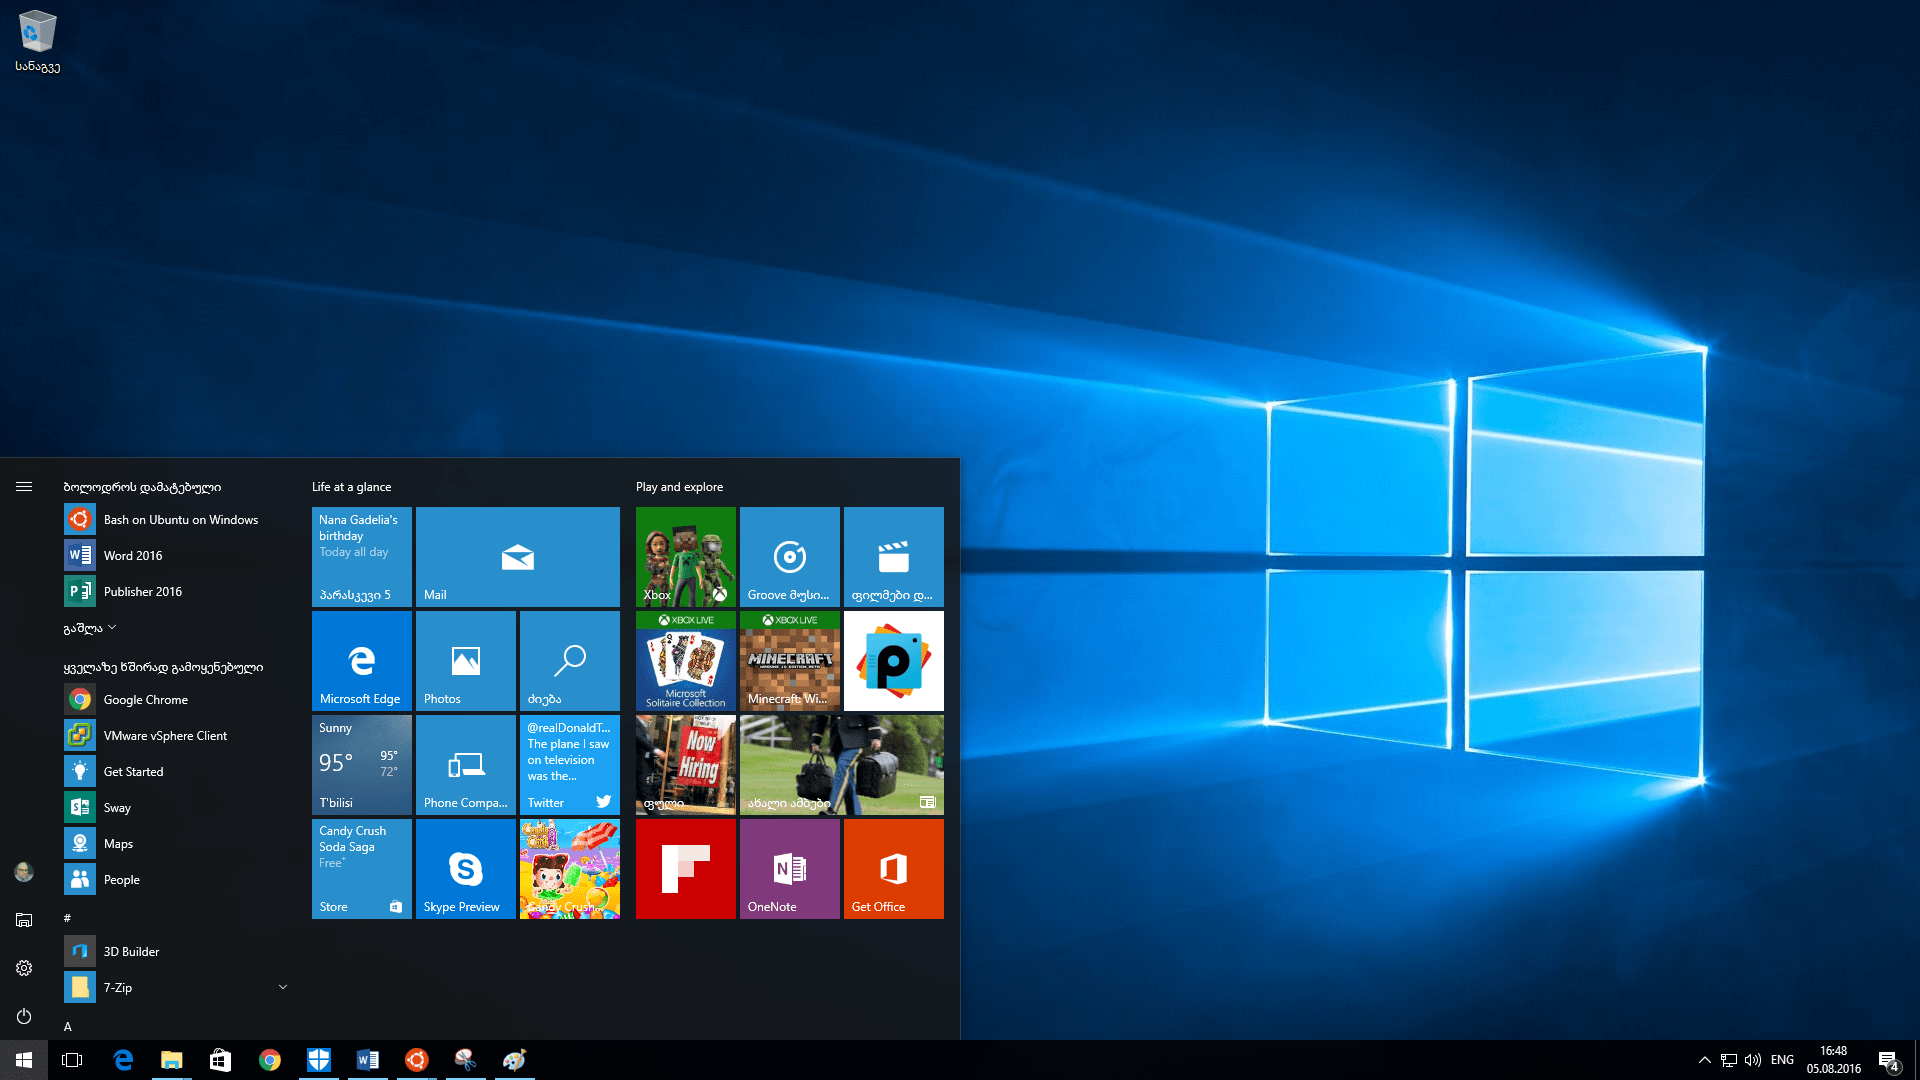Launch Microsoft Edge from the Start menu tile
The height and width of the screenshot is (1080, 1920).
click(361, 660)
